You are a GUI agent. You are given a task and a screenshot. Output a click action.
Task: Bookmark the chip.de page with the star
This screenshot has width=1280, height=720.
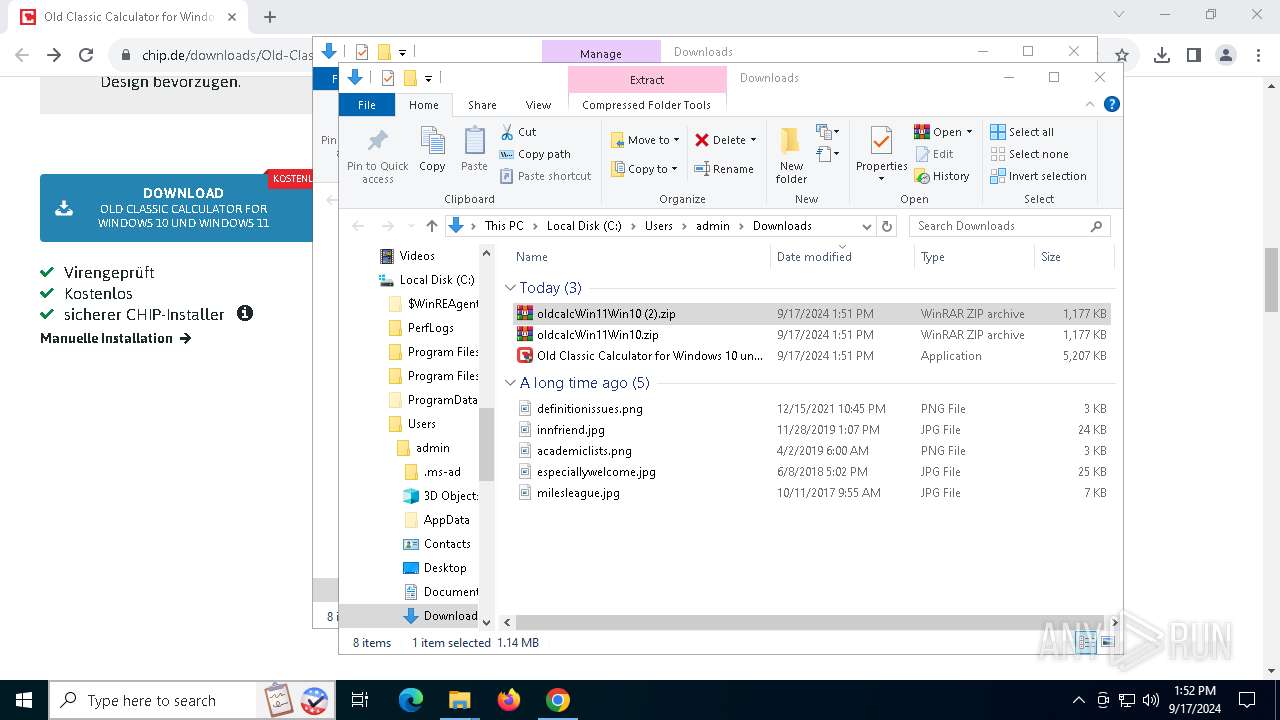pyautogui.click(x=1122, y=56)
